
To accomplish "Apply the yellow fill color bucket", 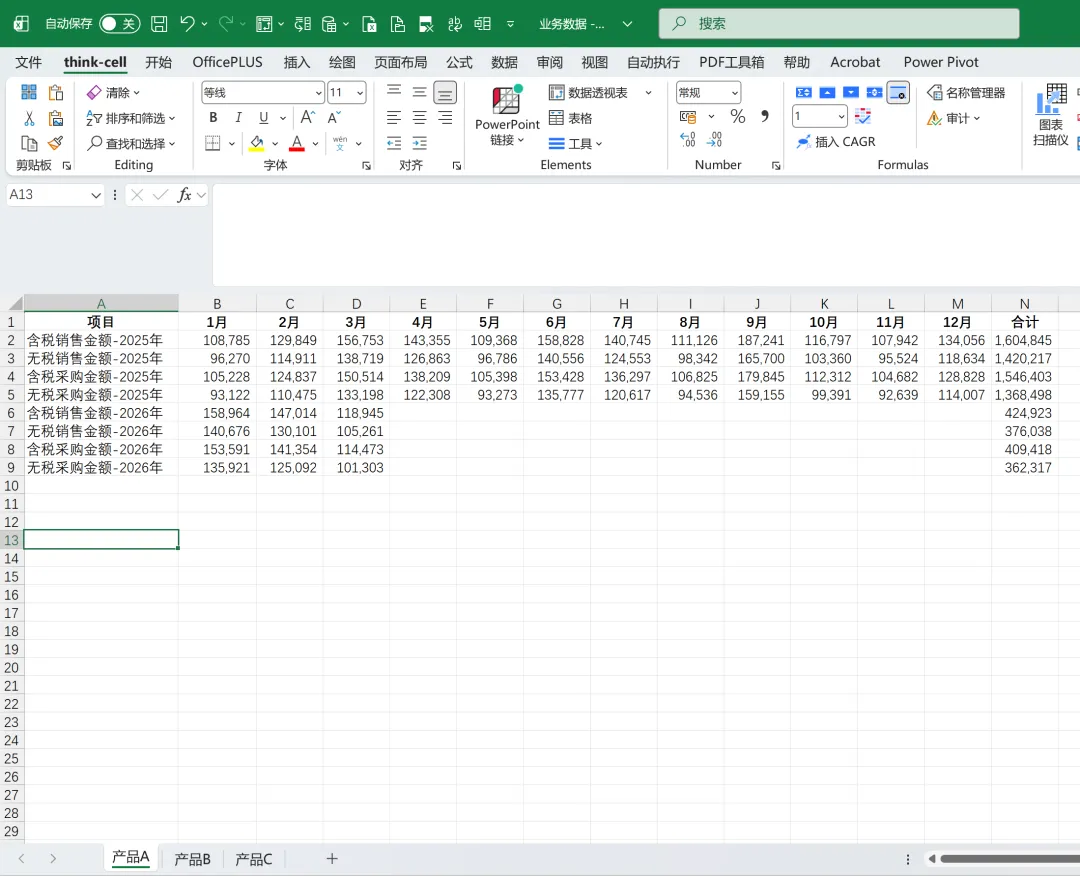I will (257, 143).
